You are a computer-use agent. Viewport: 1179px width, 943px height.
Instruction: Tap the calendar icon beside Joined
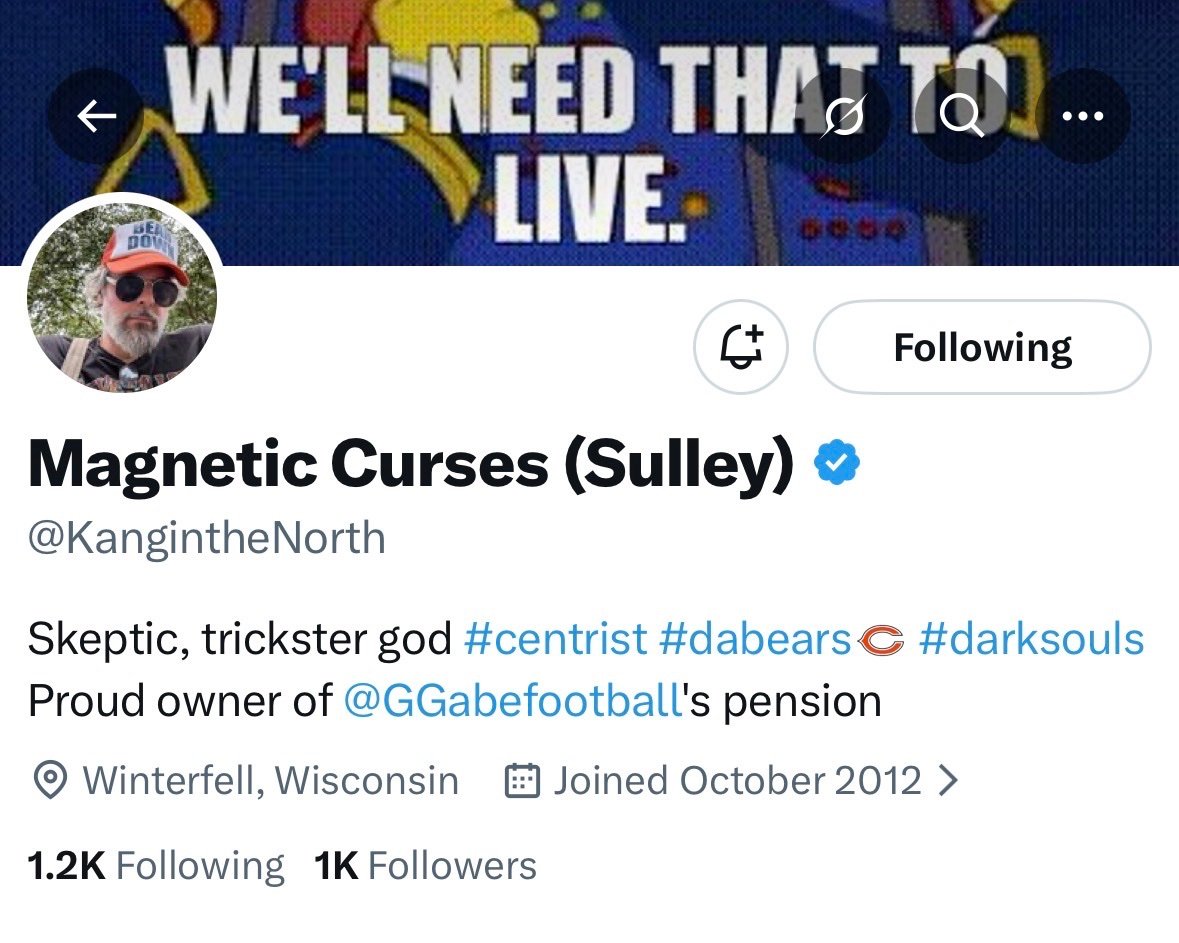coord(521,780)
